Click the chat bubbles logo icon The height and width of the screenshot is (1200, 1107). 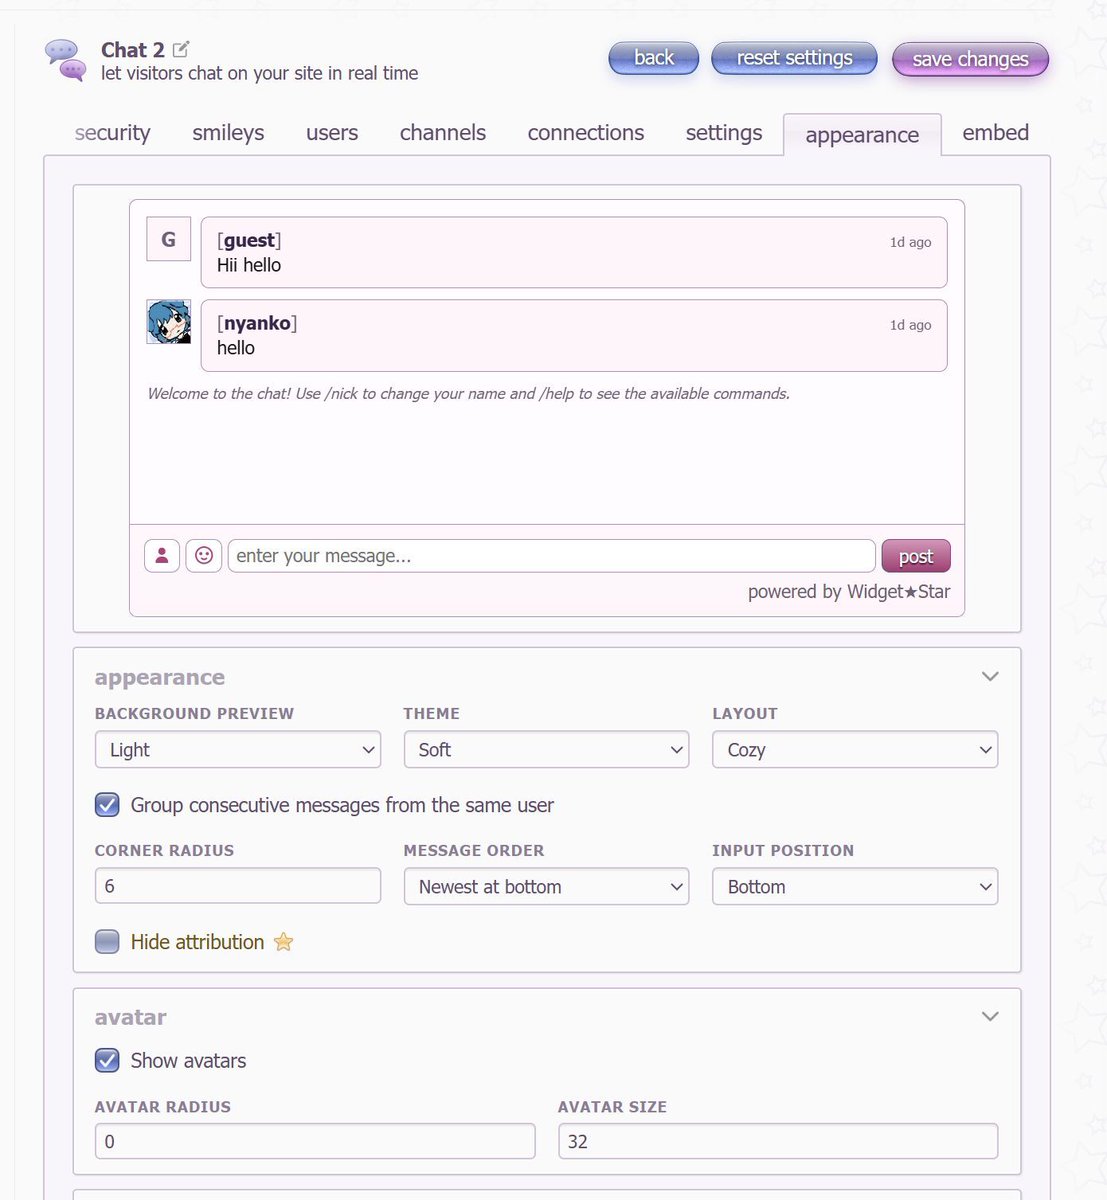66,60
